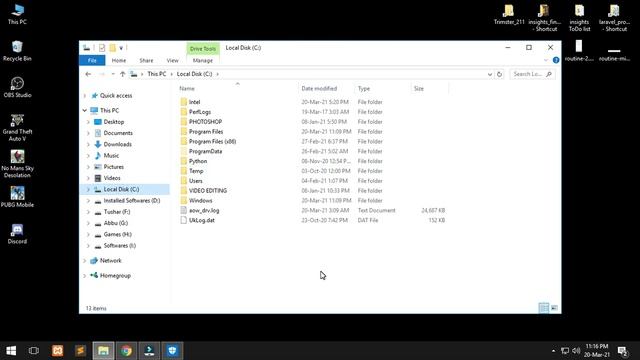Open XAMPP from the taskbar

click(58, 351)
